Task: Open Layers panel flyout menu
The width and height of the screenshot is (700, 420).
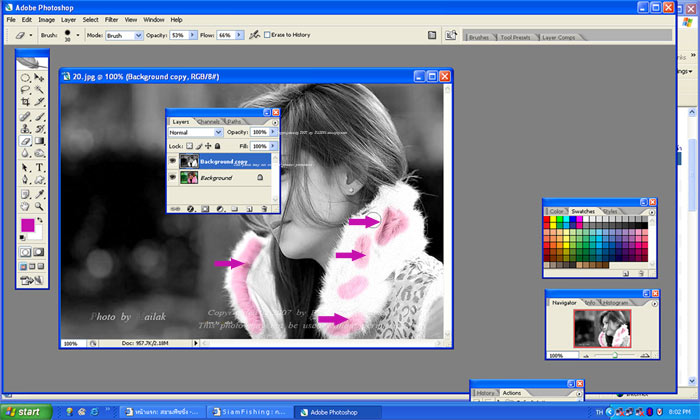Action: pos(275,122)
